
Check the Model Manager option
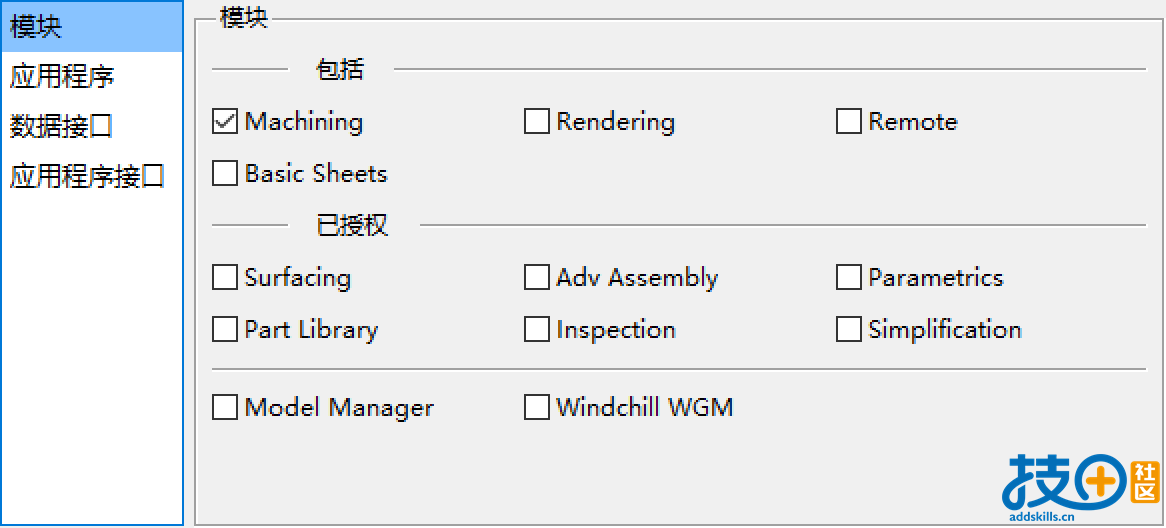click(225, 408)
